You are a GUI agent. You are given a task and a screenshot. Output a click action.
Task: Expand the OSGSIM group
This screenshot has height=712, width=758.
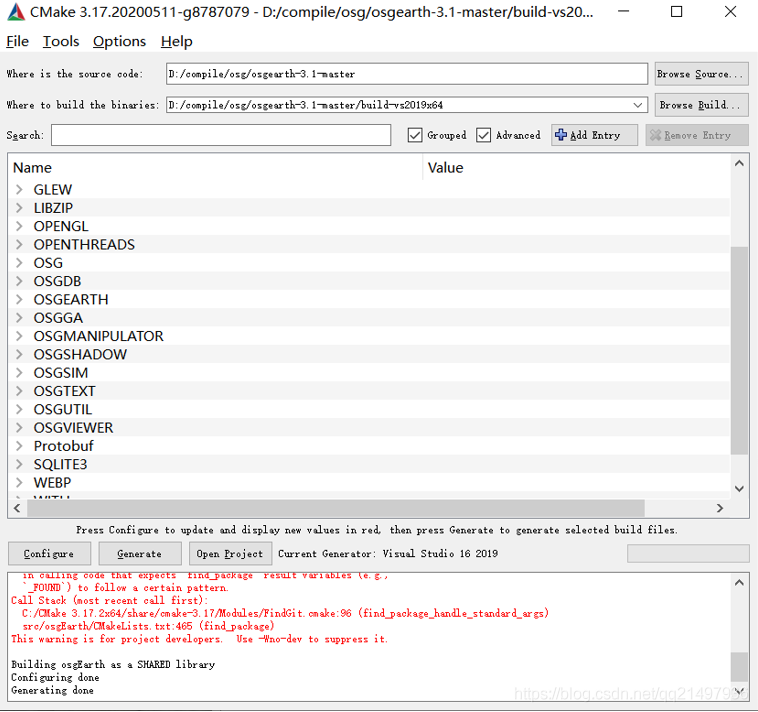pos(19,373)
